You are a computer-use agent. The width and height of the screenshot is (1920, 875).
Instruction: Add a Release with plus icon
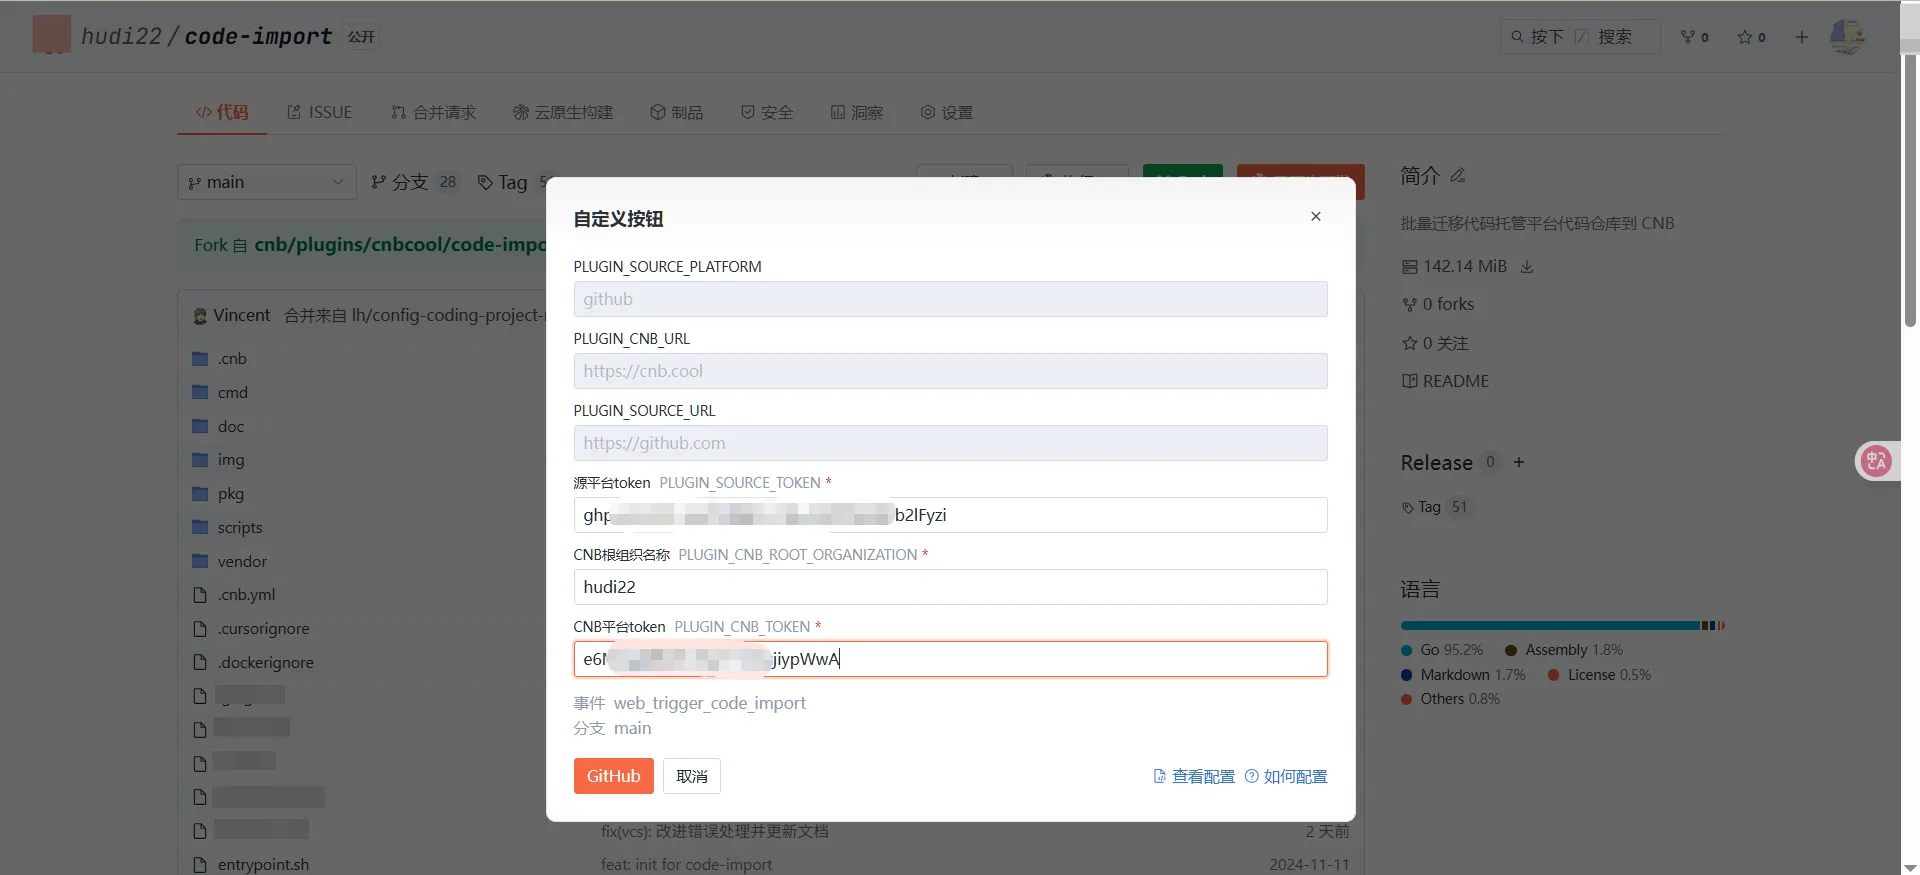[x=1519, y=462]
